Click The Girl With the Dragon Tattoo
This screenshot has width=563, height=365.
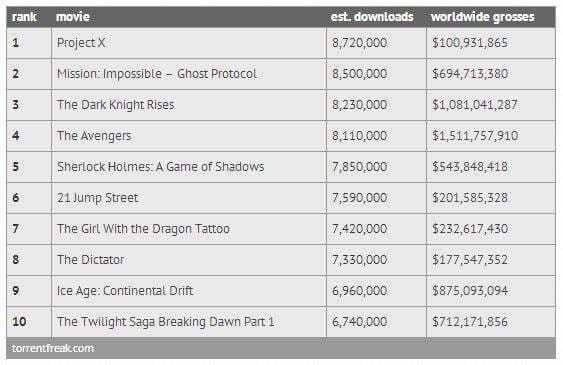[143, 229]
